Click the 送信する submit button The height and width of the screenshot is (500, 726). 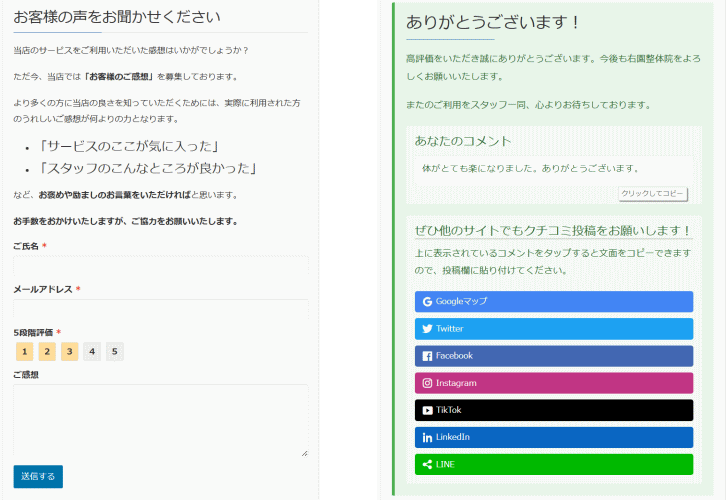pyautogui.click(x=38, y=476)
